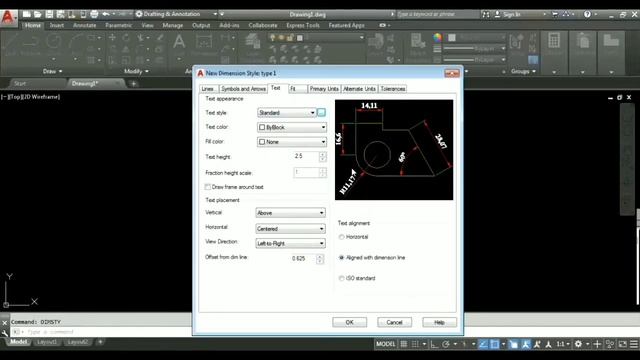The width and height of the screenshot is (640, 360).
Task: Click Cancel in New Dimension Style dialog
Action: [394, 322]
